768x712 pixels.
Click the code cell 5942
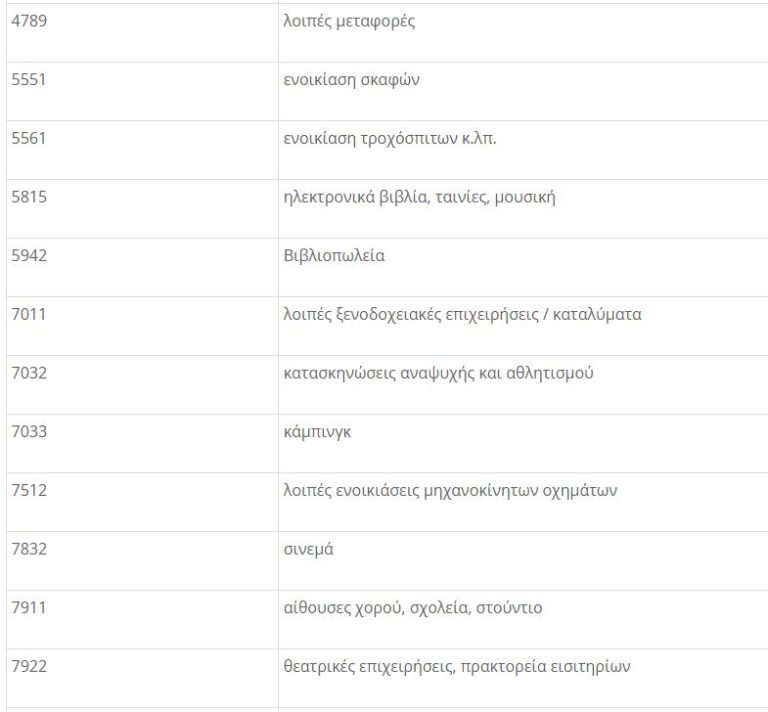(x=29, y=256)
